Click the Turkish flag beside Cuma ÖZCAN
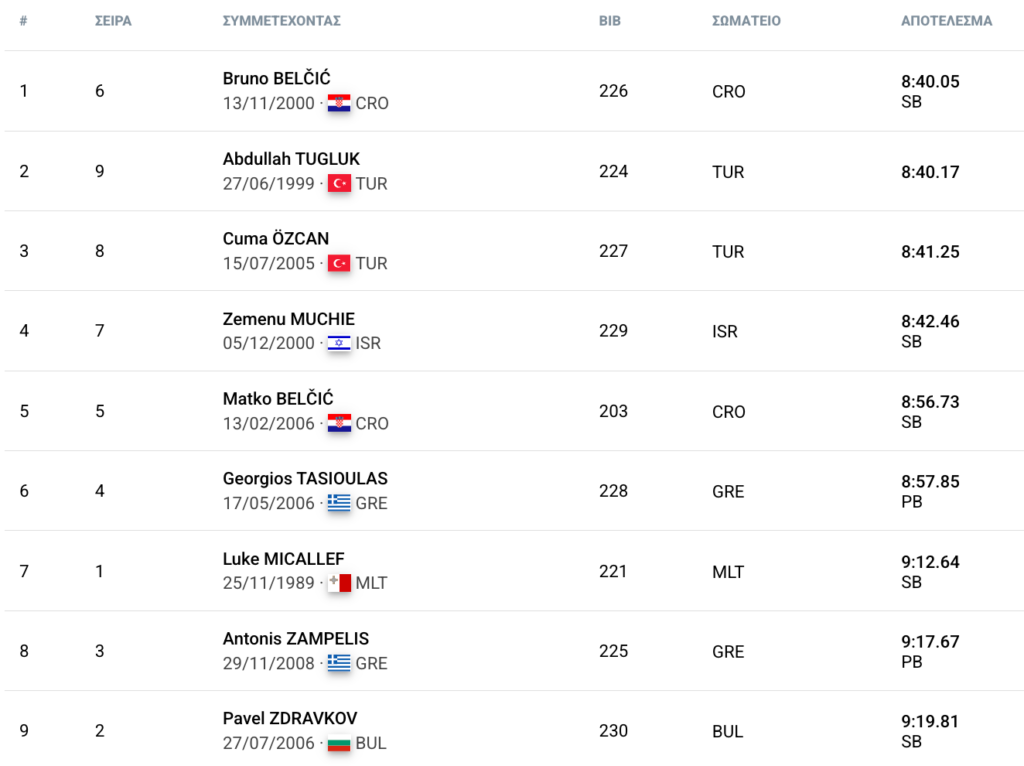 (339, 263)
